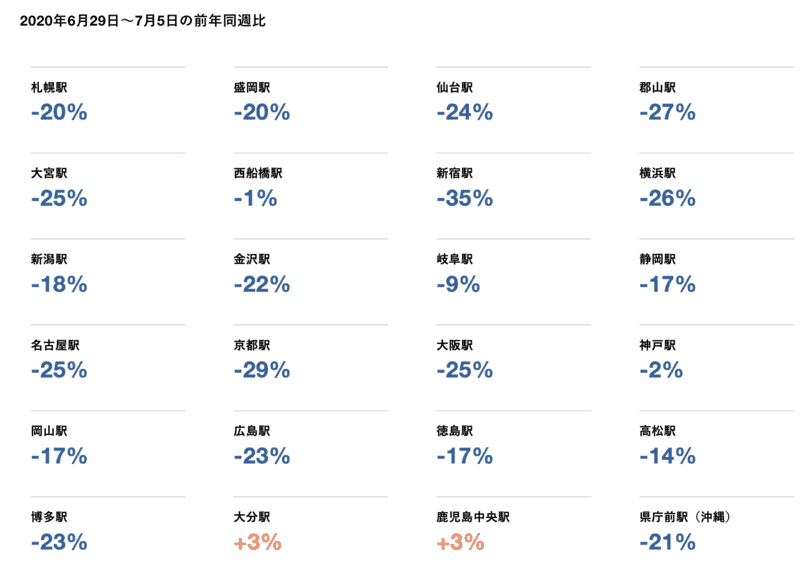Click the 博多駅 -23% value

[59, 542]
